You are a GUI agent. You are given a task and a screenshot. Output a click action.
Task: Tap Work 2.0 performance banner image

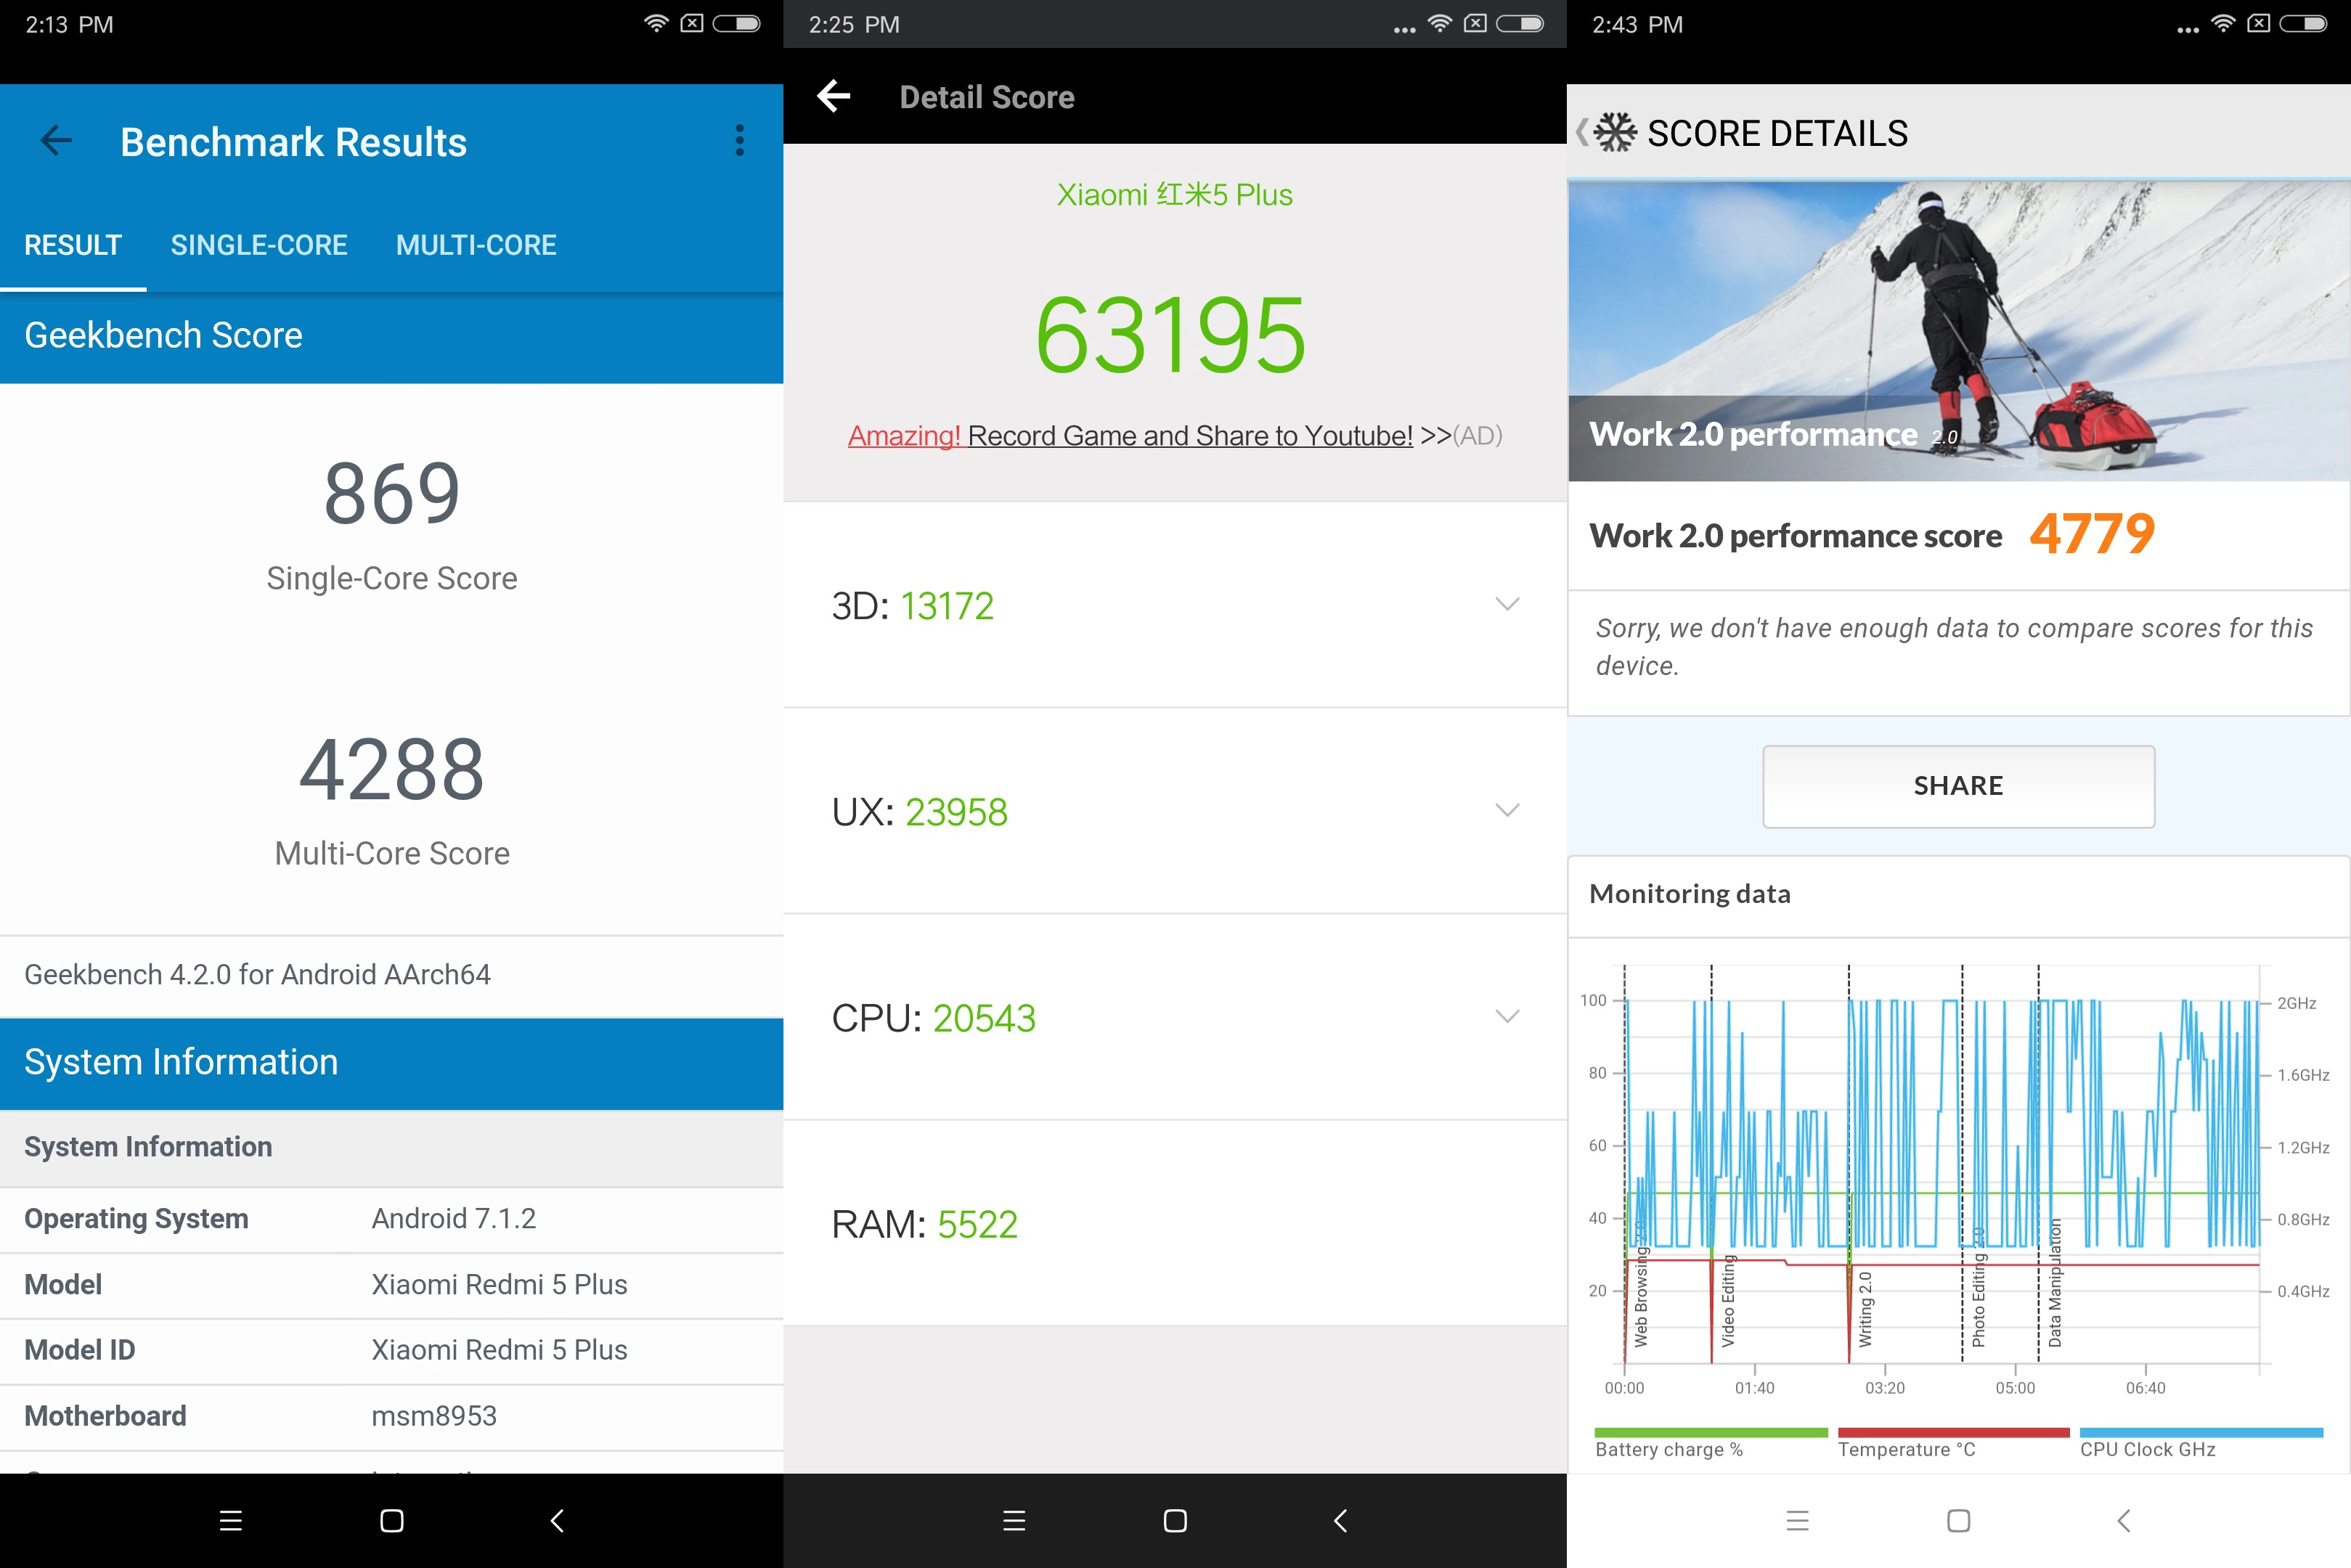point(1958,331)
